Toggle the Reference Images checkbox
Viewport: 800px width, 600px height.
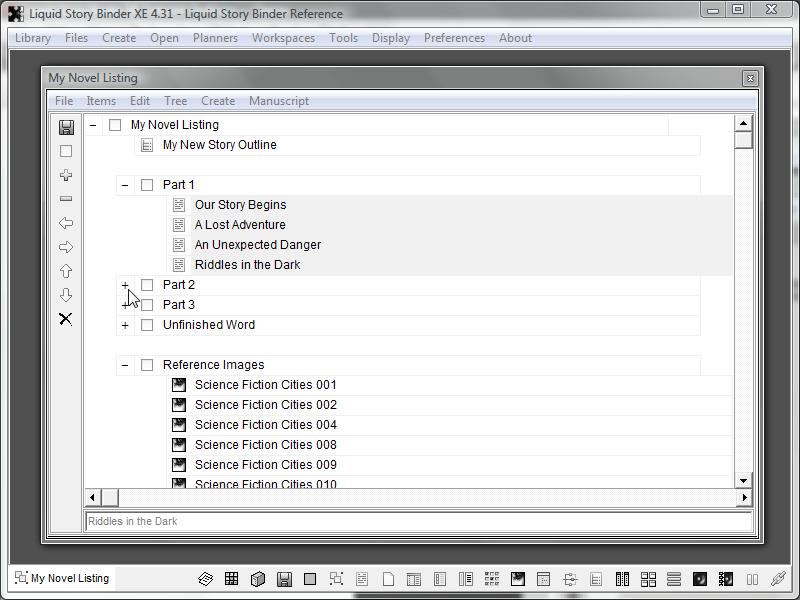click(x=147, y=365)
